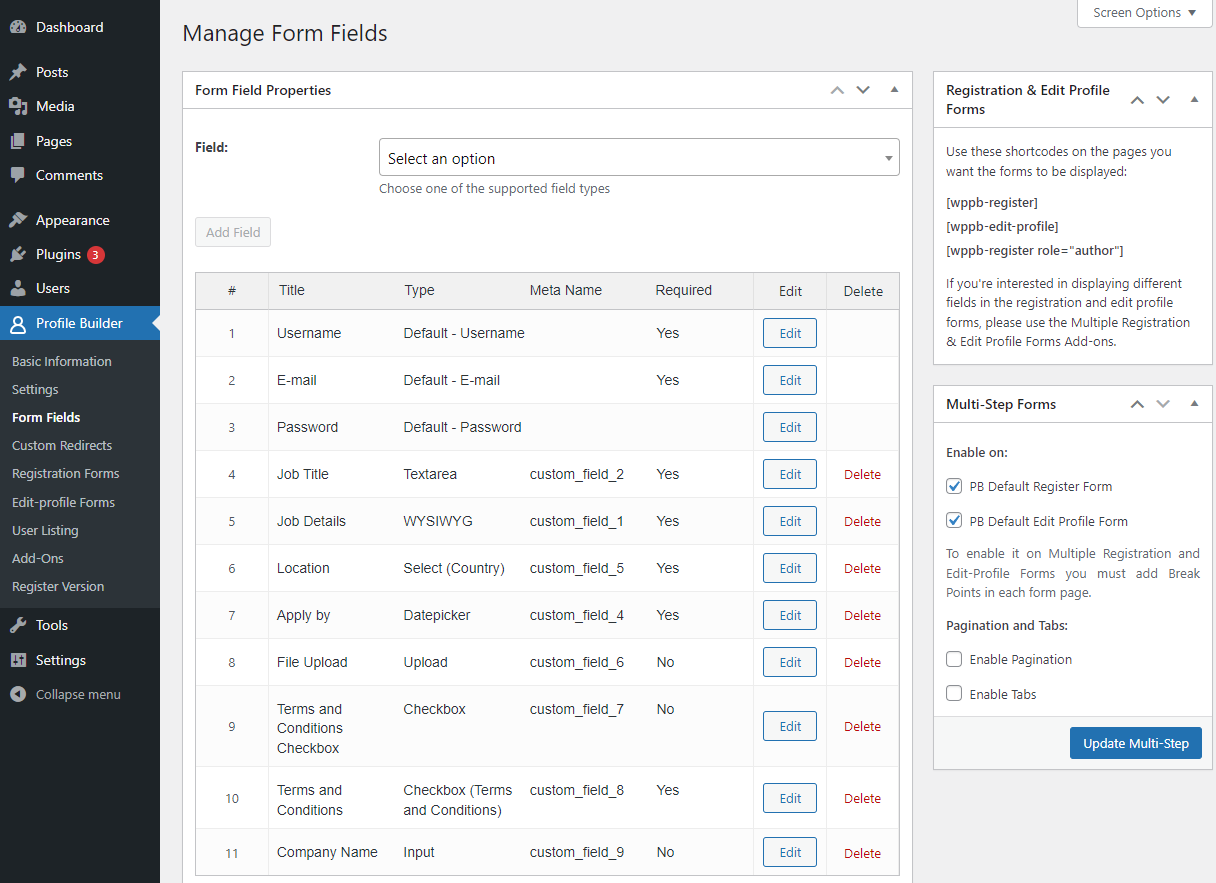This screenshot has height=883, width=1216.
Task: Delete the Company Name field
Action: [862, 854]
